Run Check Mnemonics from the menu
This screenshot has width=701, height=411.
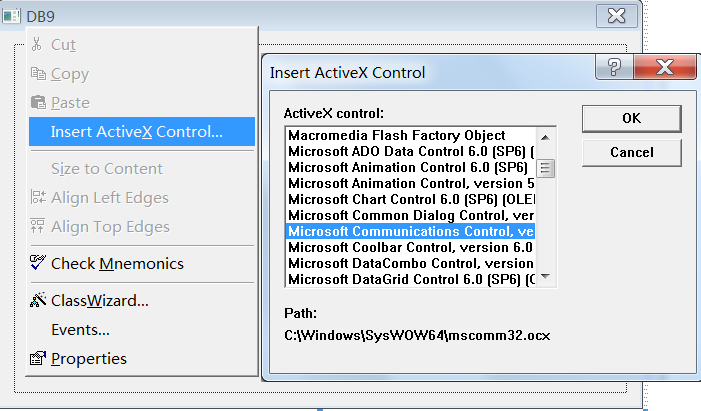(142, 263)
